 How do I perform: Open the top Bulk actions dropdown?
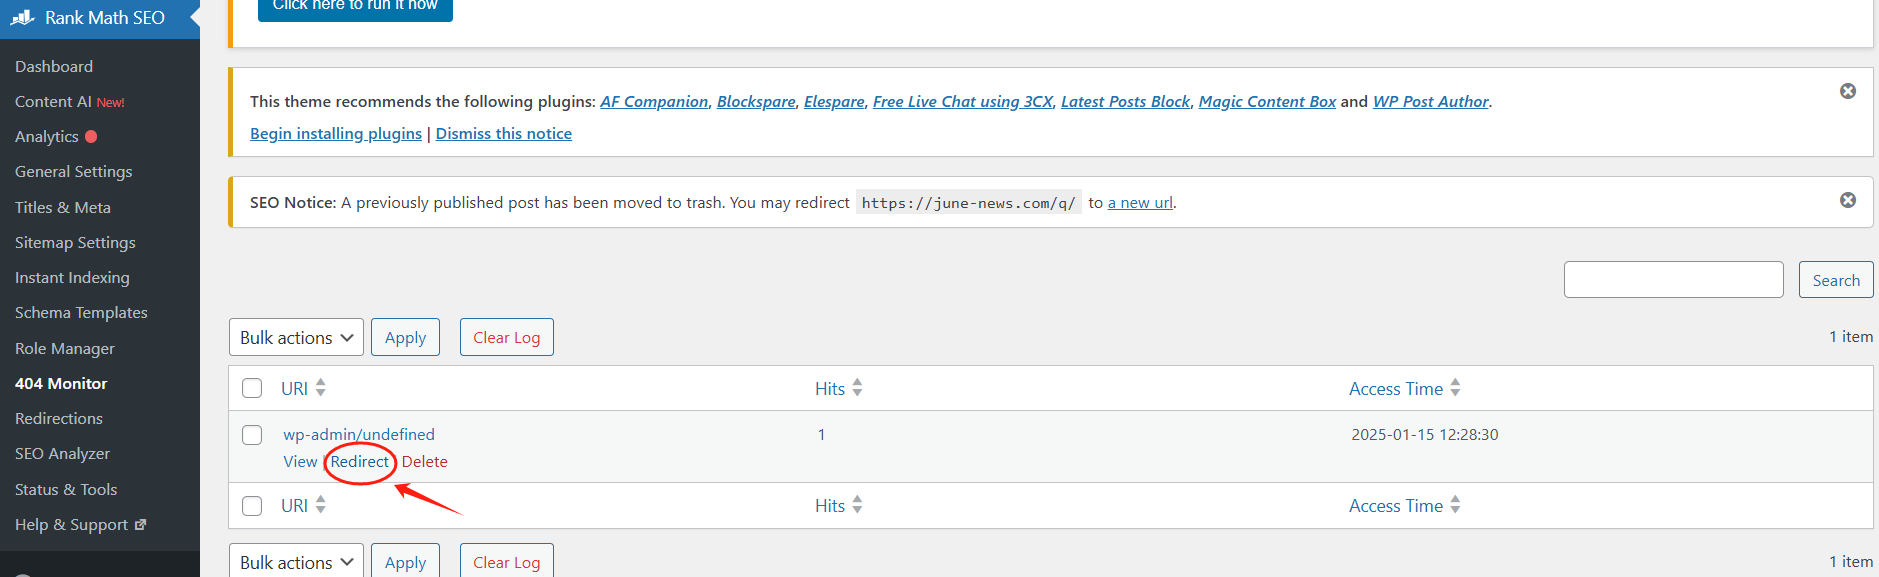pos(296,337)
